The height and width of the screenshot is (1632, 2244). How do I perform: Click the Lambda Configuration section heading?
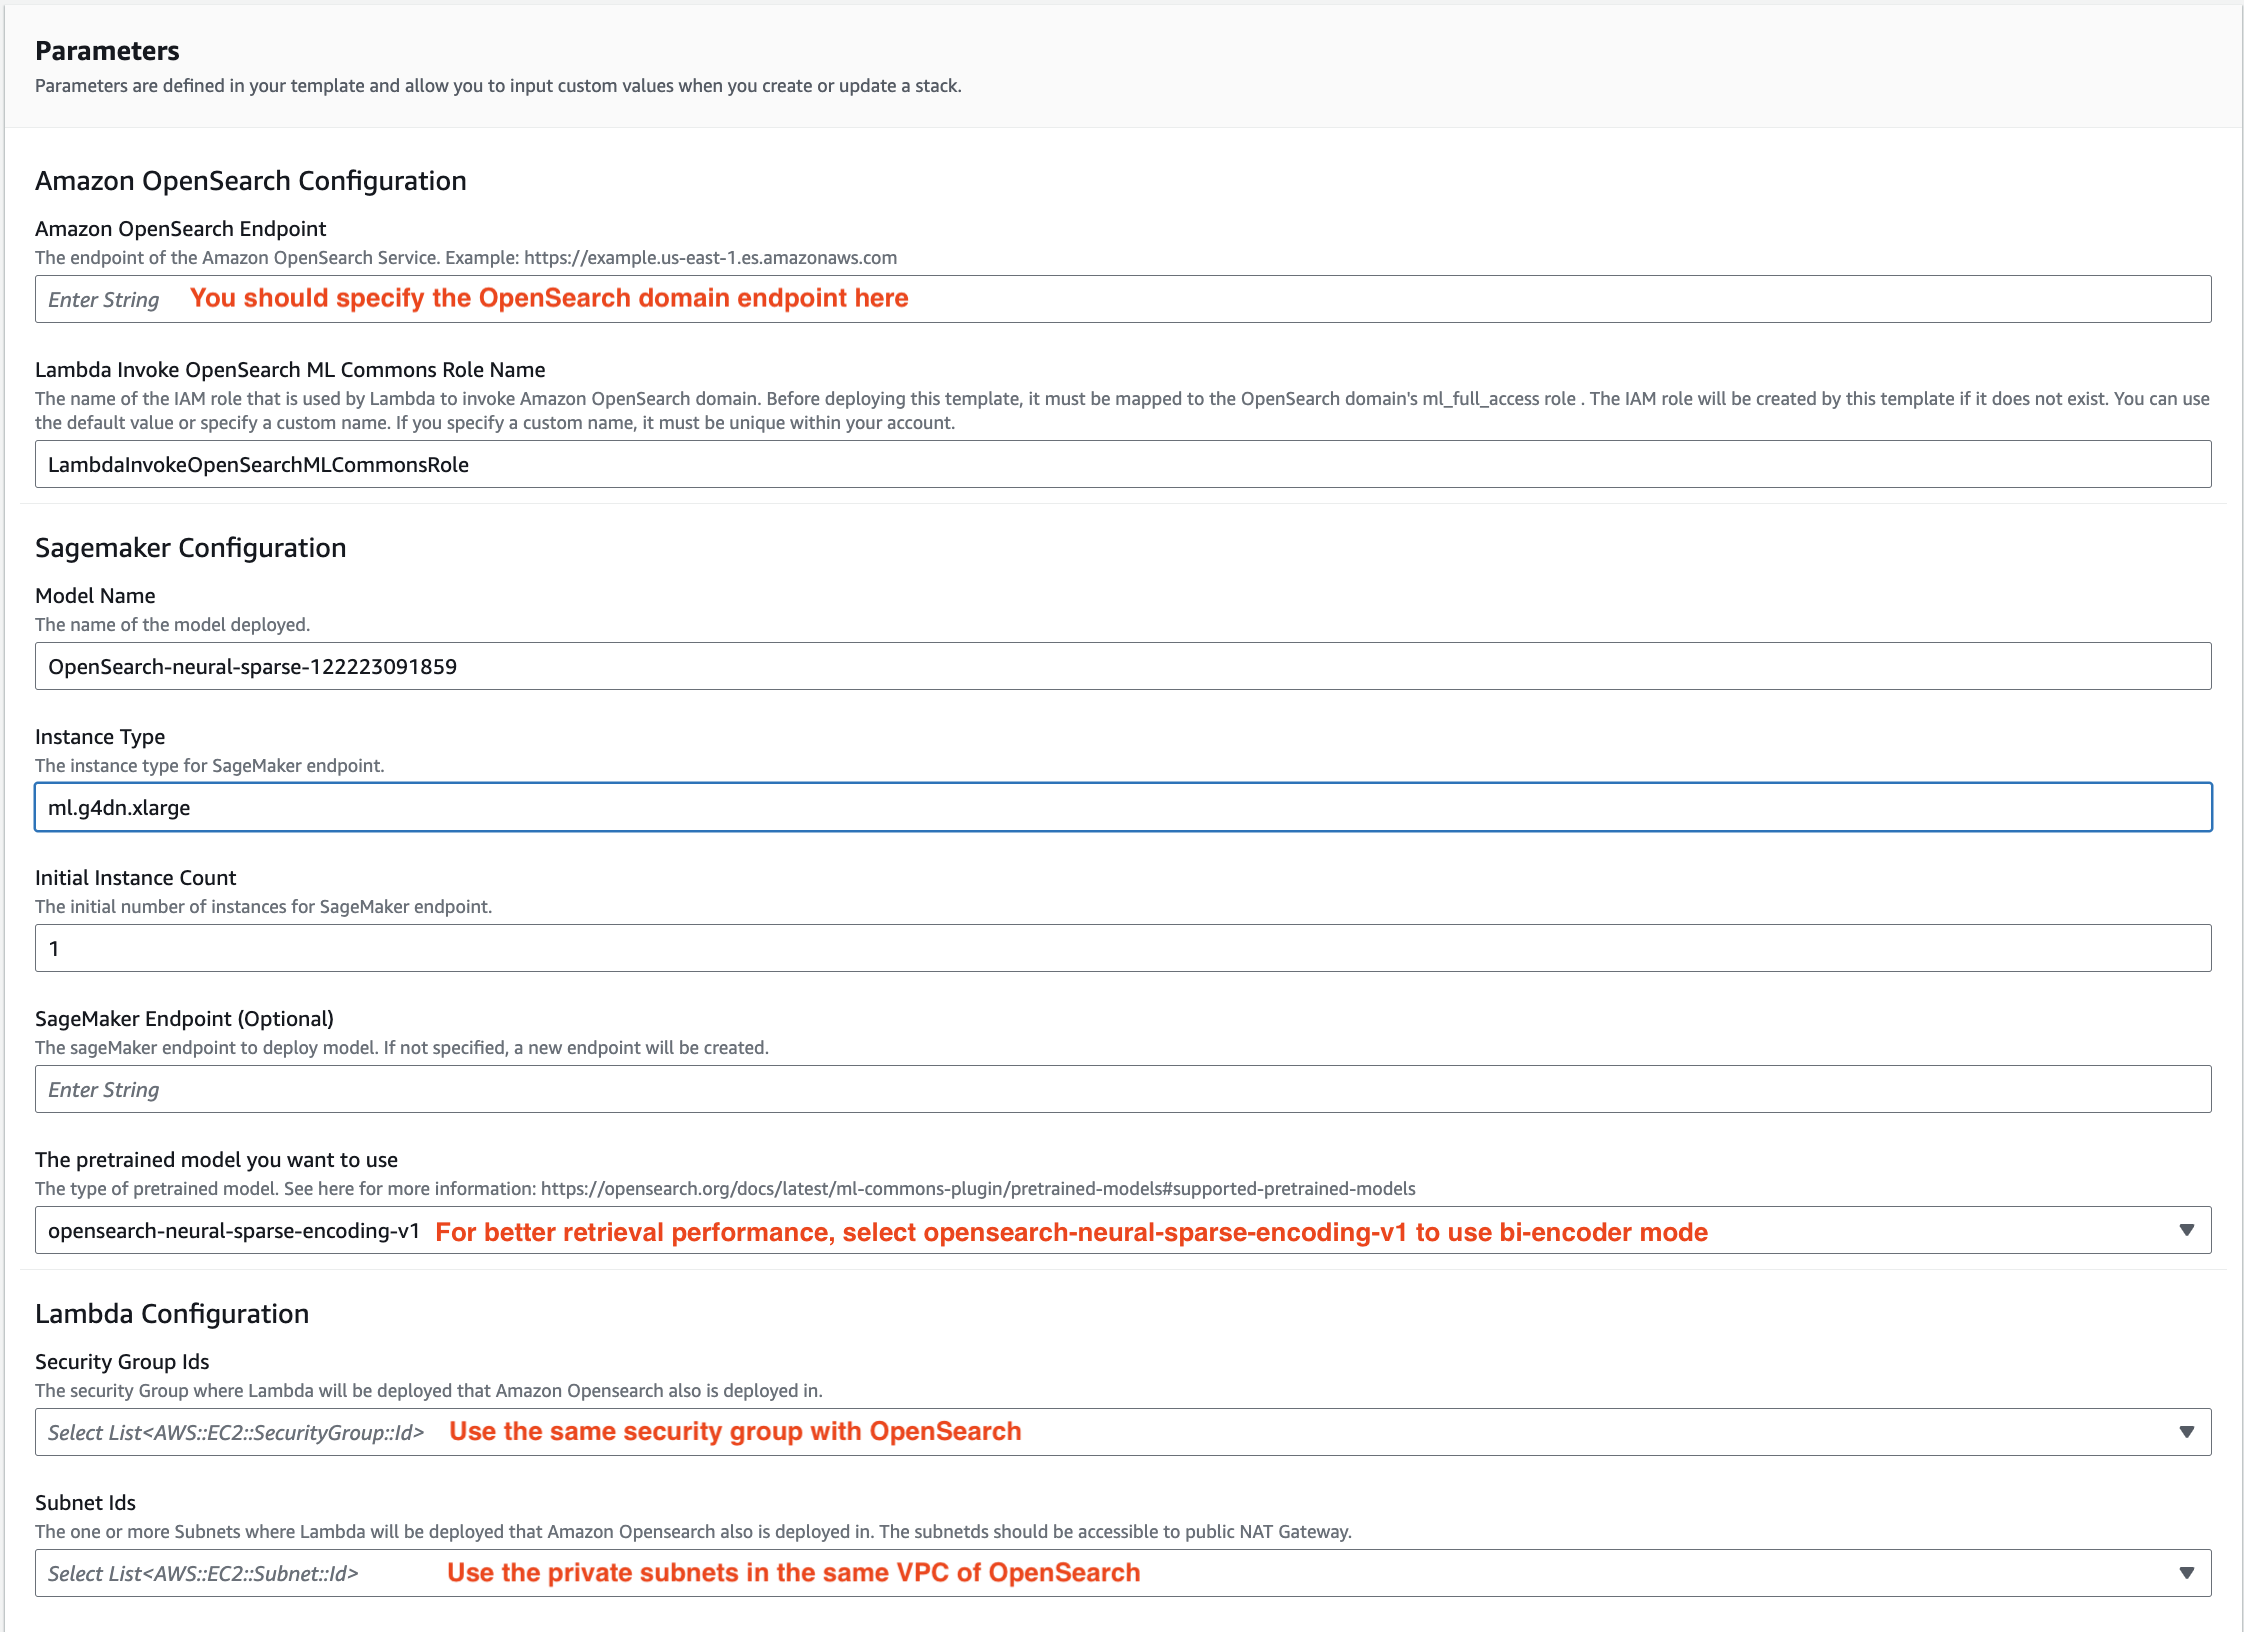[171, 1314]
